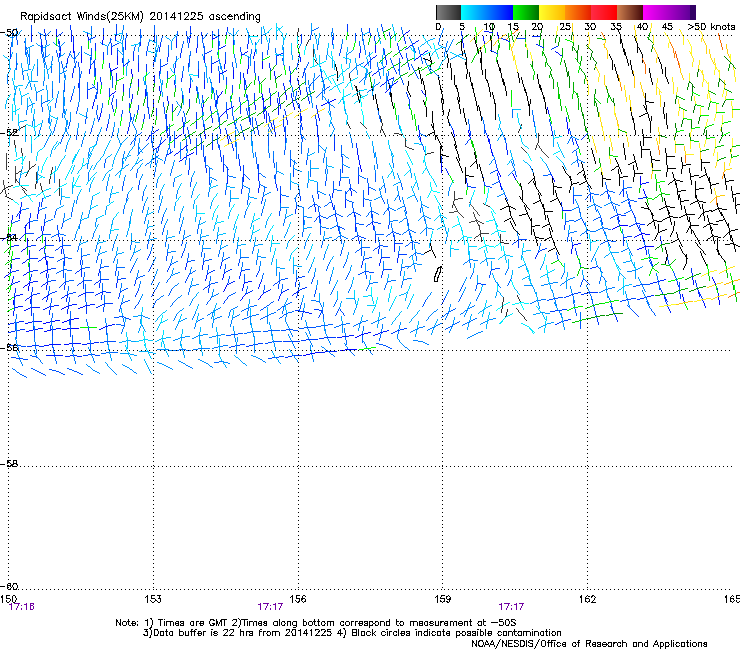Click the longitude label '162'
Screen dimensions: 740x650
coord(588,599)
